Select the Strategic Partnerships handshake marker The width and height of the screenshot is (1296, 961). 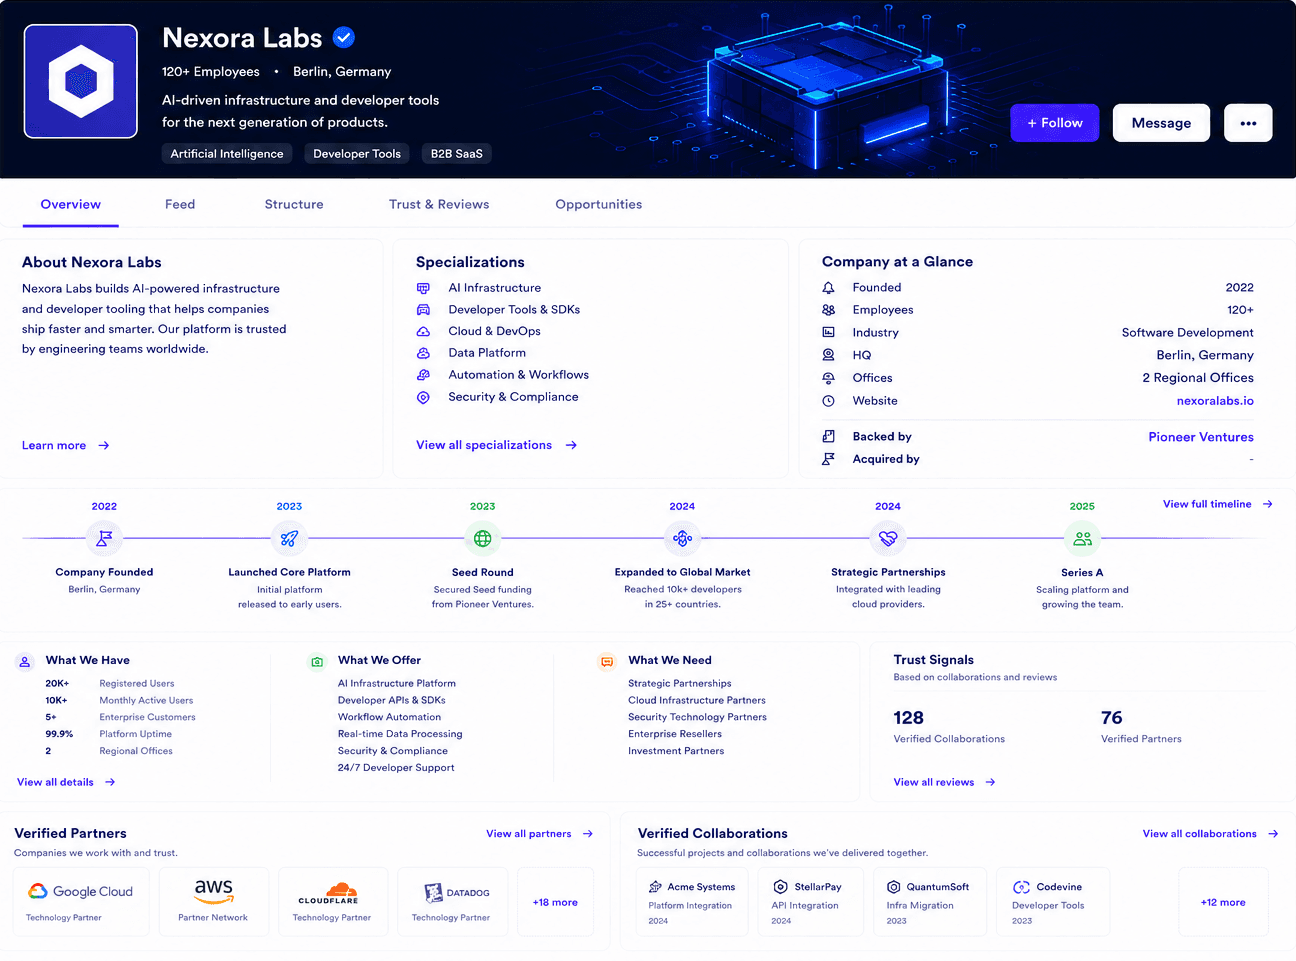click(x=888, y=538)
